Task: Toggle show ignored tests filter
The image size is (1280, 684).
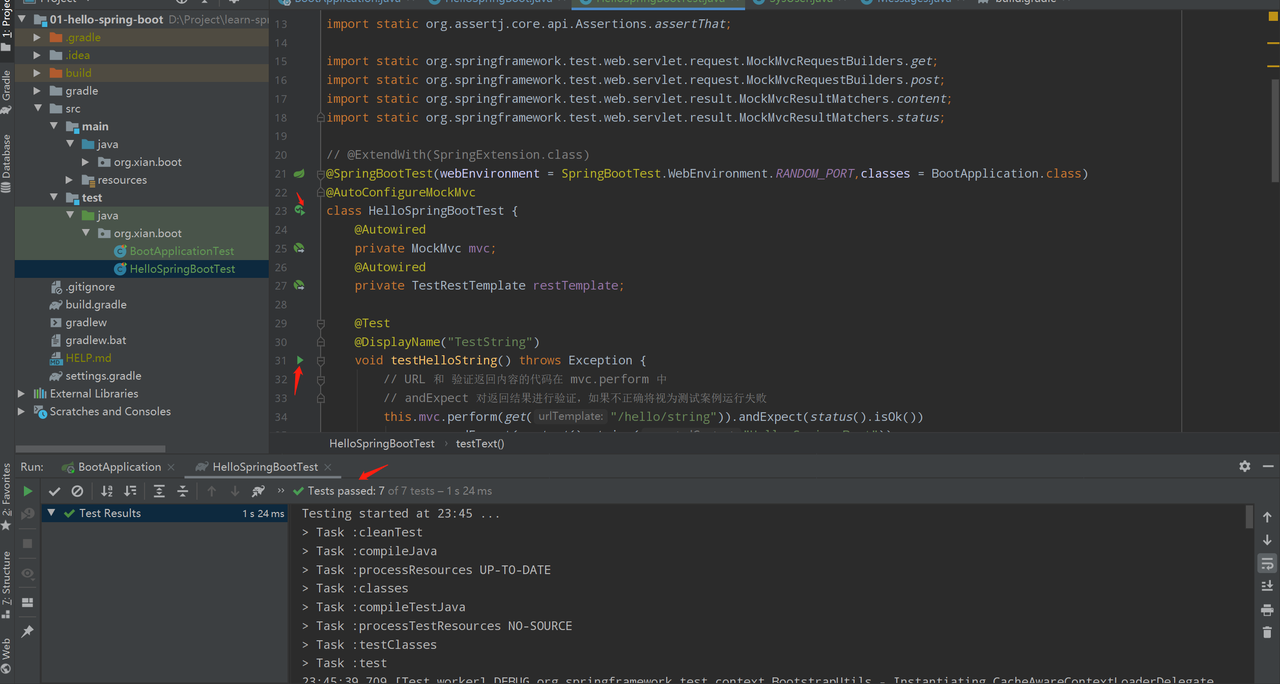Action: (x=77, y=491)
